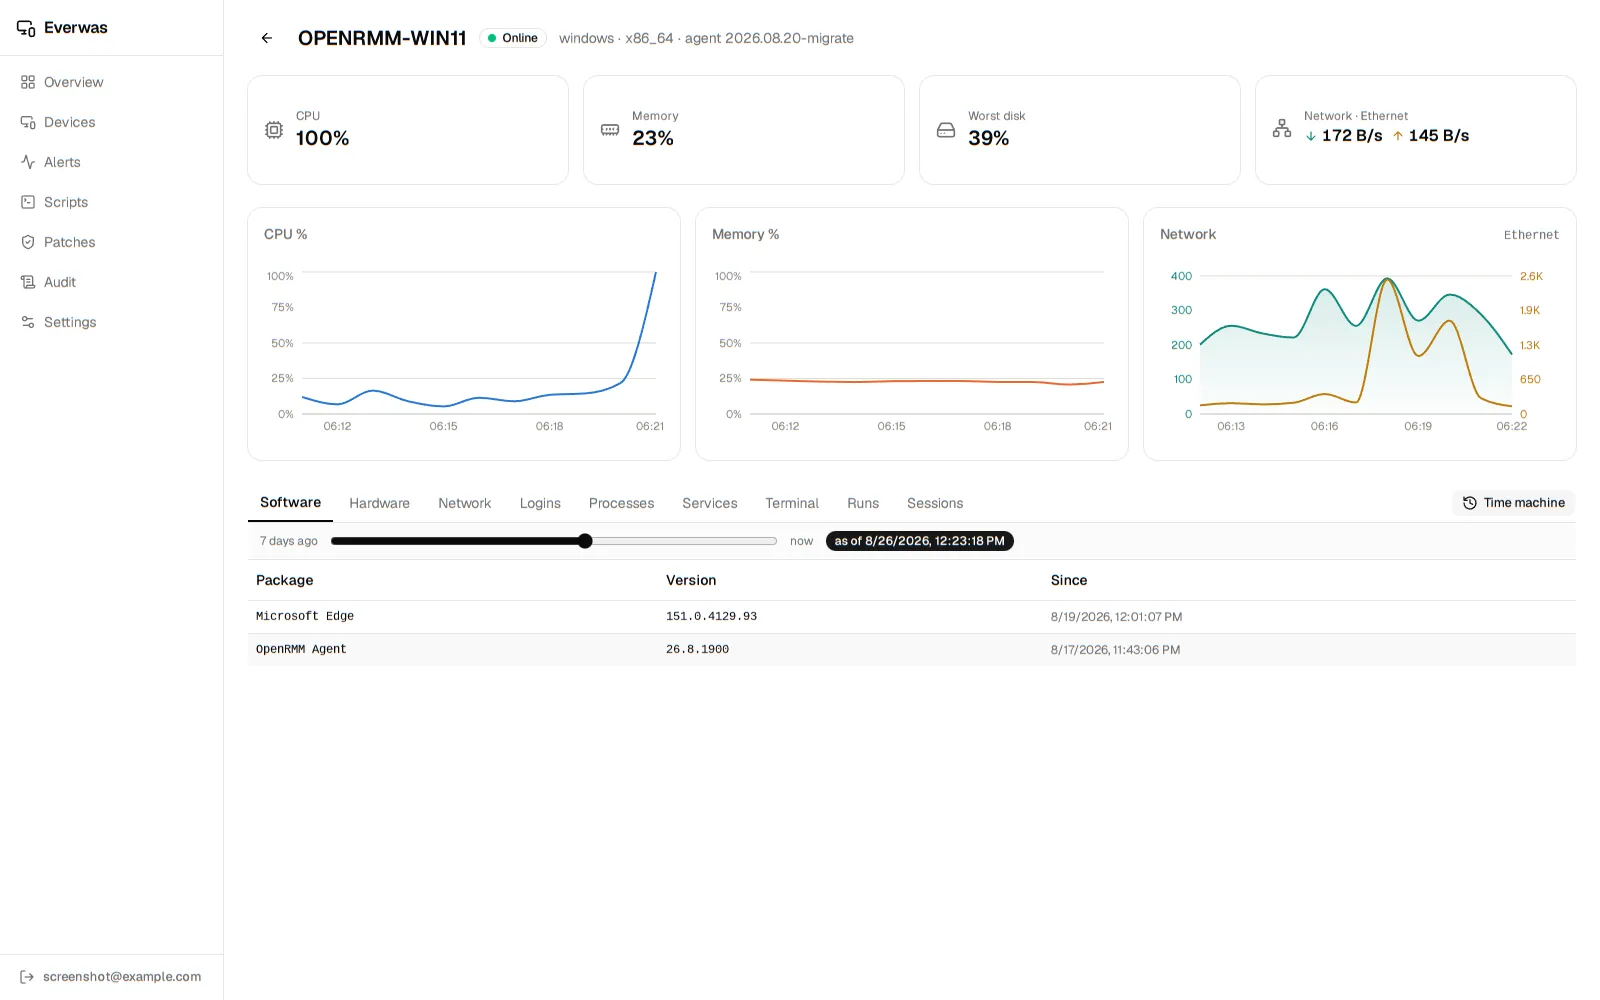Click screenshot@example.com account link
The height and width of the screenshot is (1000, 1600).
[111, 977]
